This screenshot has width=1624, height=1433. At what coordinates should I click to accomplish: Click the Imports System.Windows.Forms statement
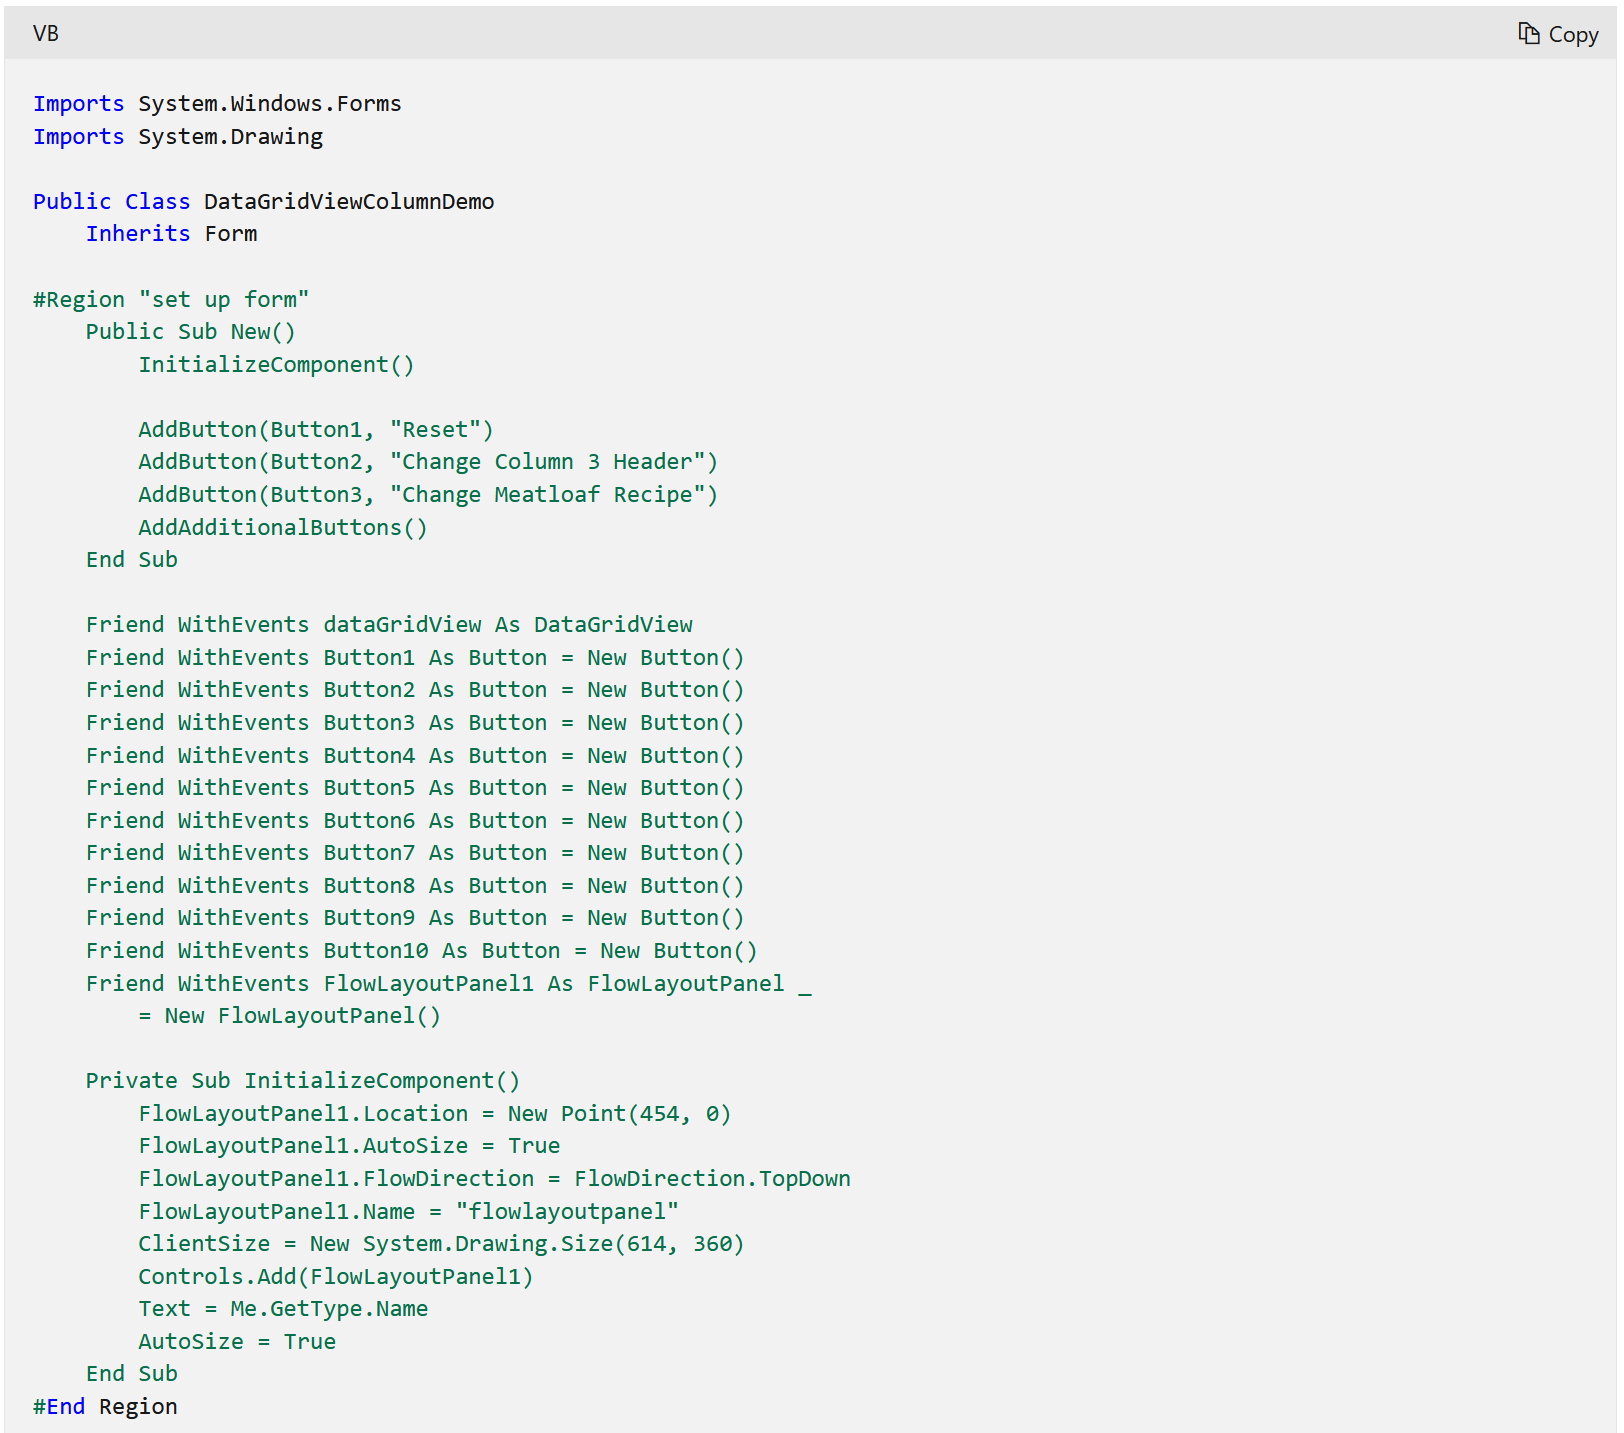pos(218,103)
